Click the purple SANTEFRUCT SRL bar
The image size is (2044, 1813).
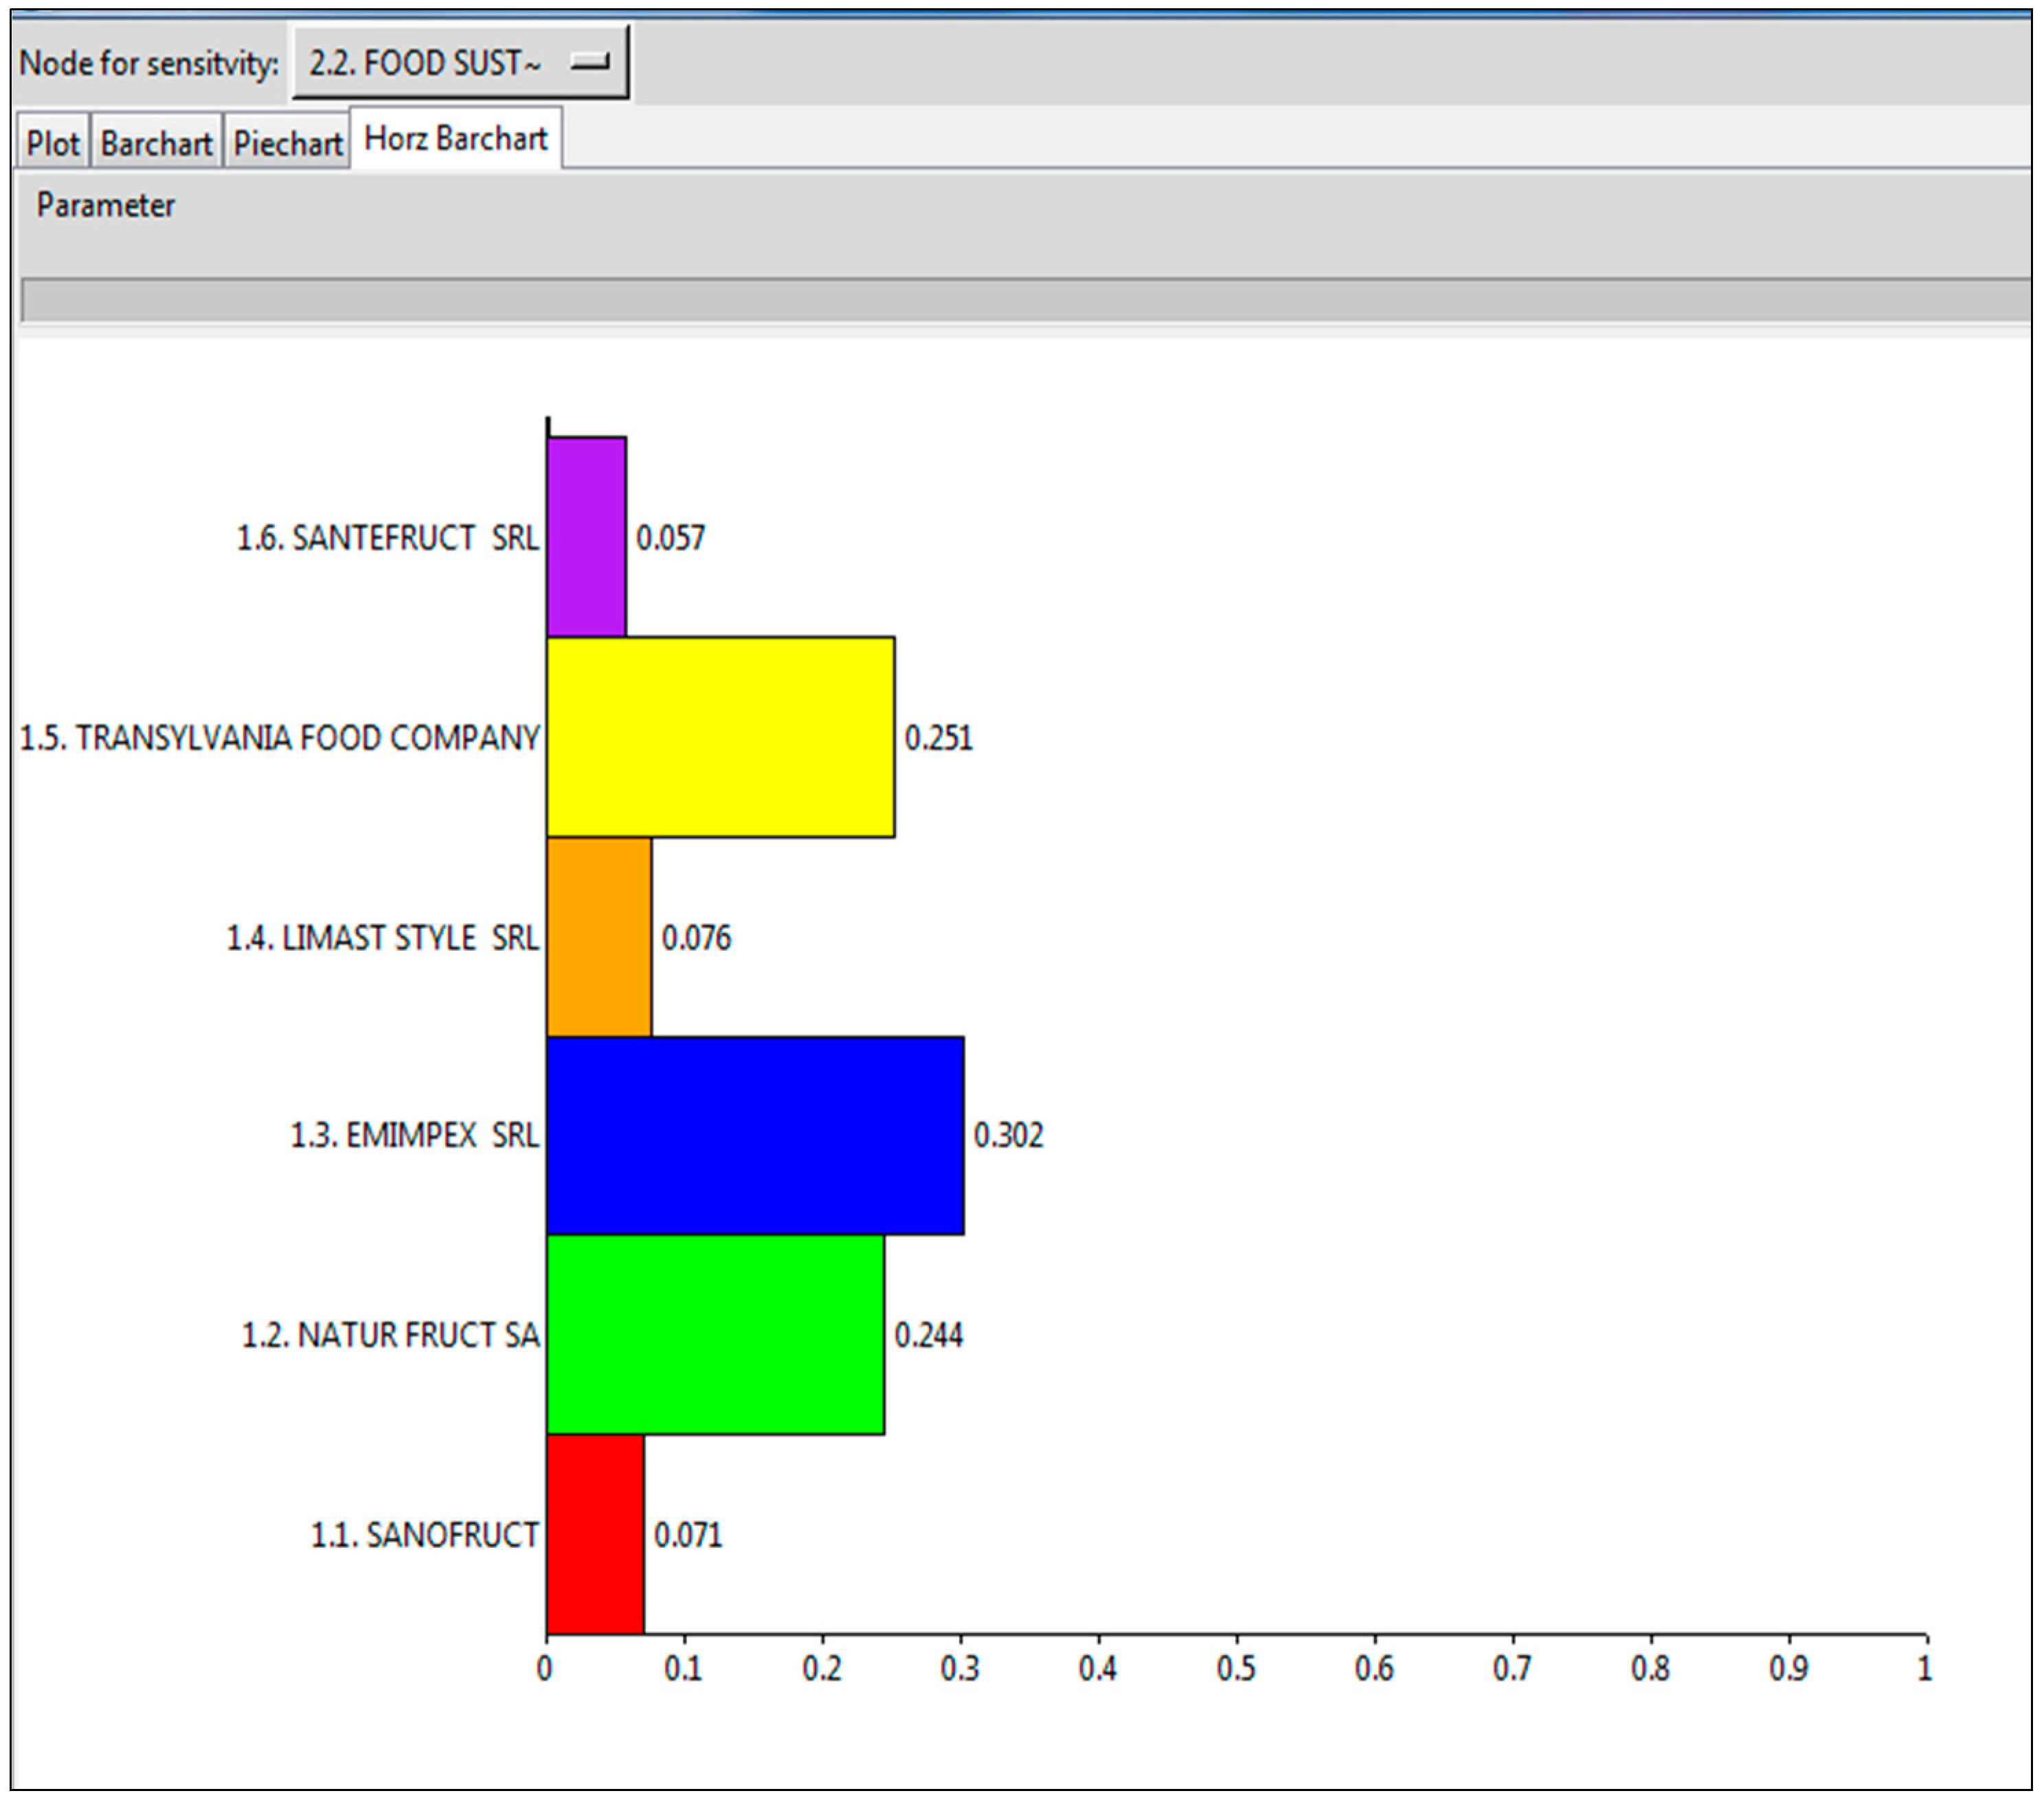pyautogui.click(x=586, y=537)
